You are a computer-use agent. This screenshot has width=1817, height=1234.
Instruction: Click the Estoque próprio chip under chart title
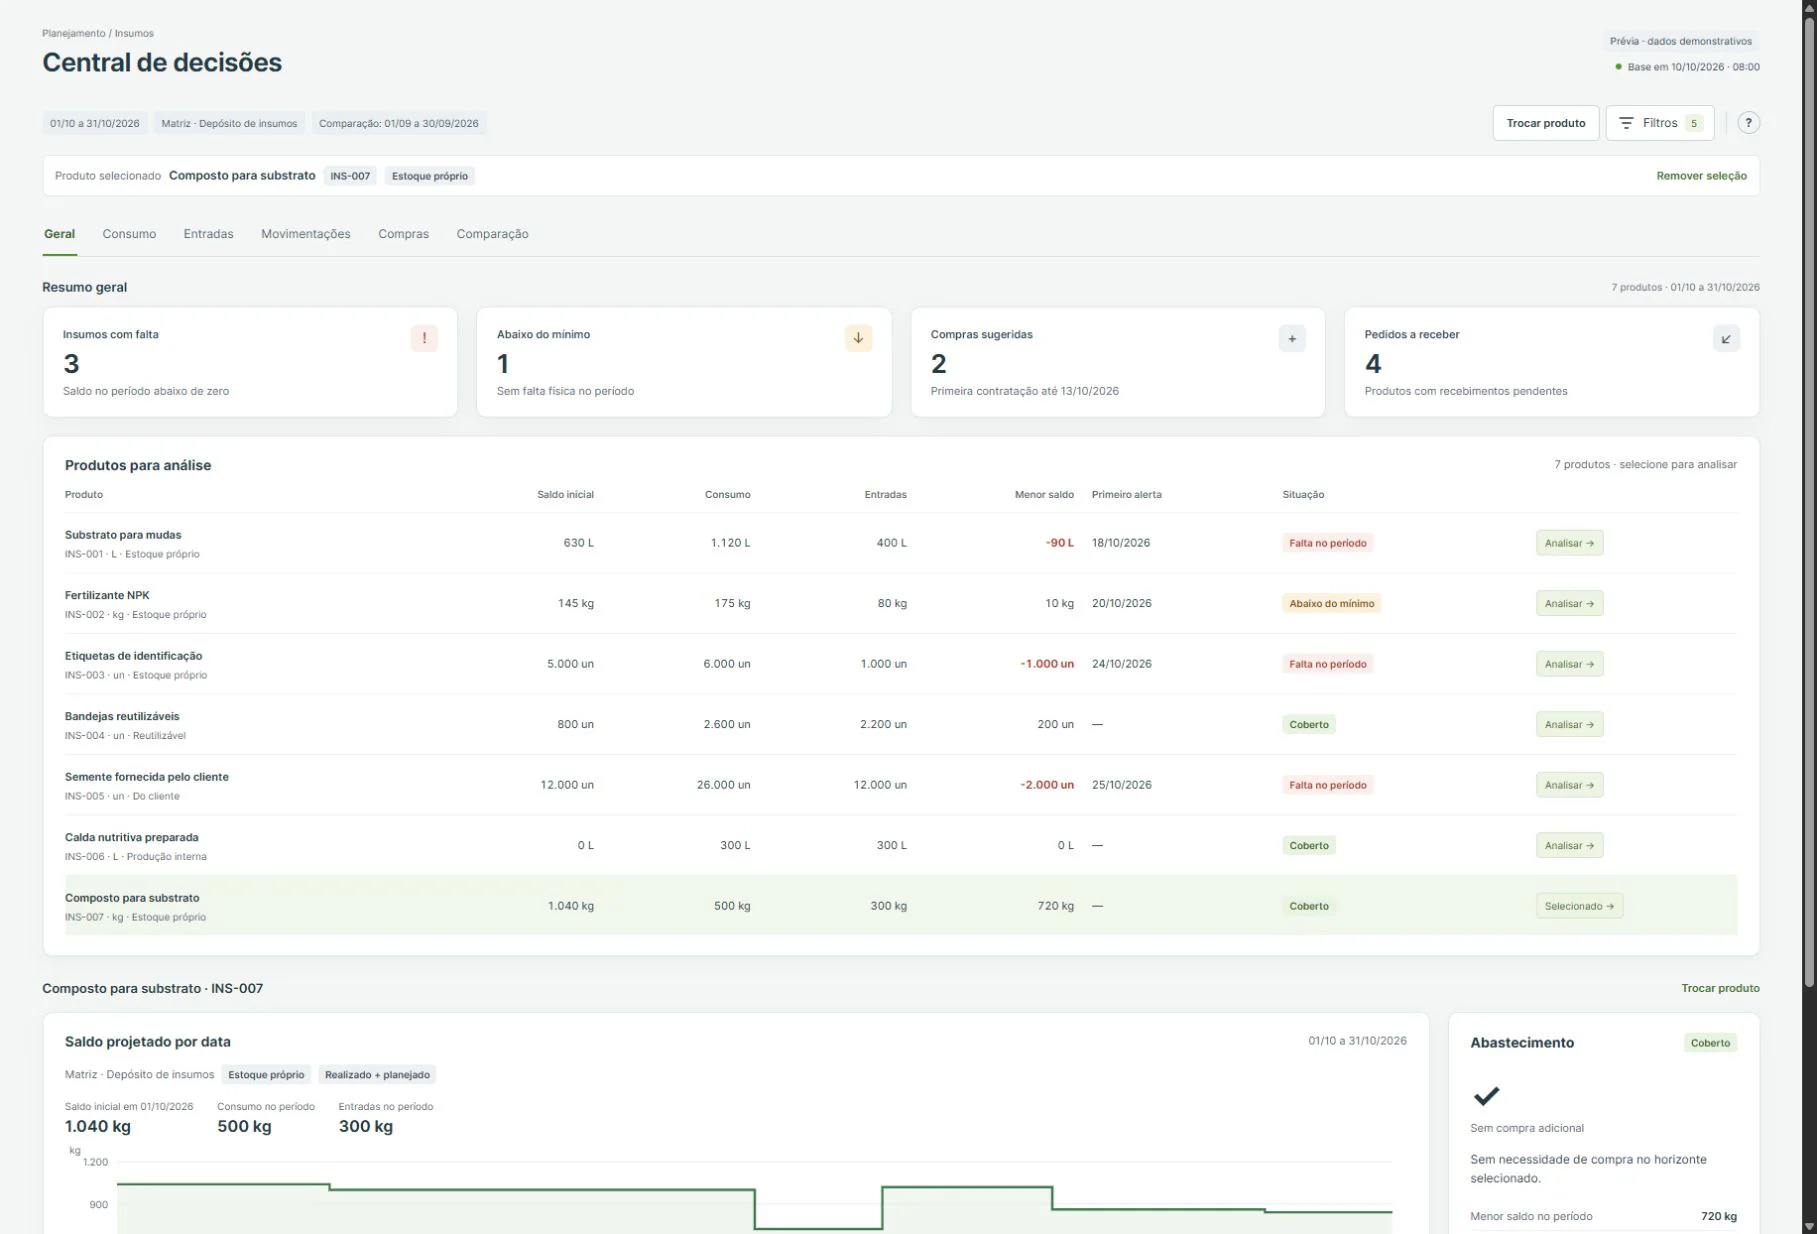[266, 1075]
